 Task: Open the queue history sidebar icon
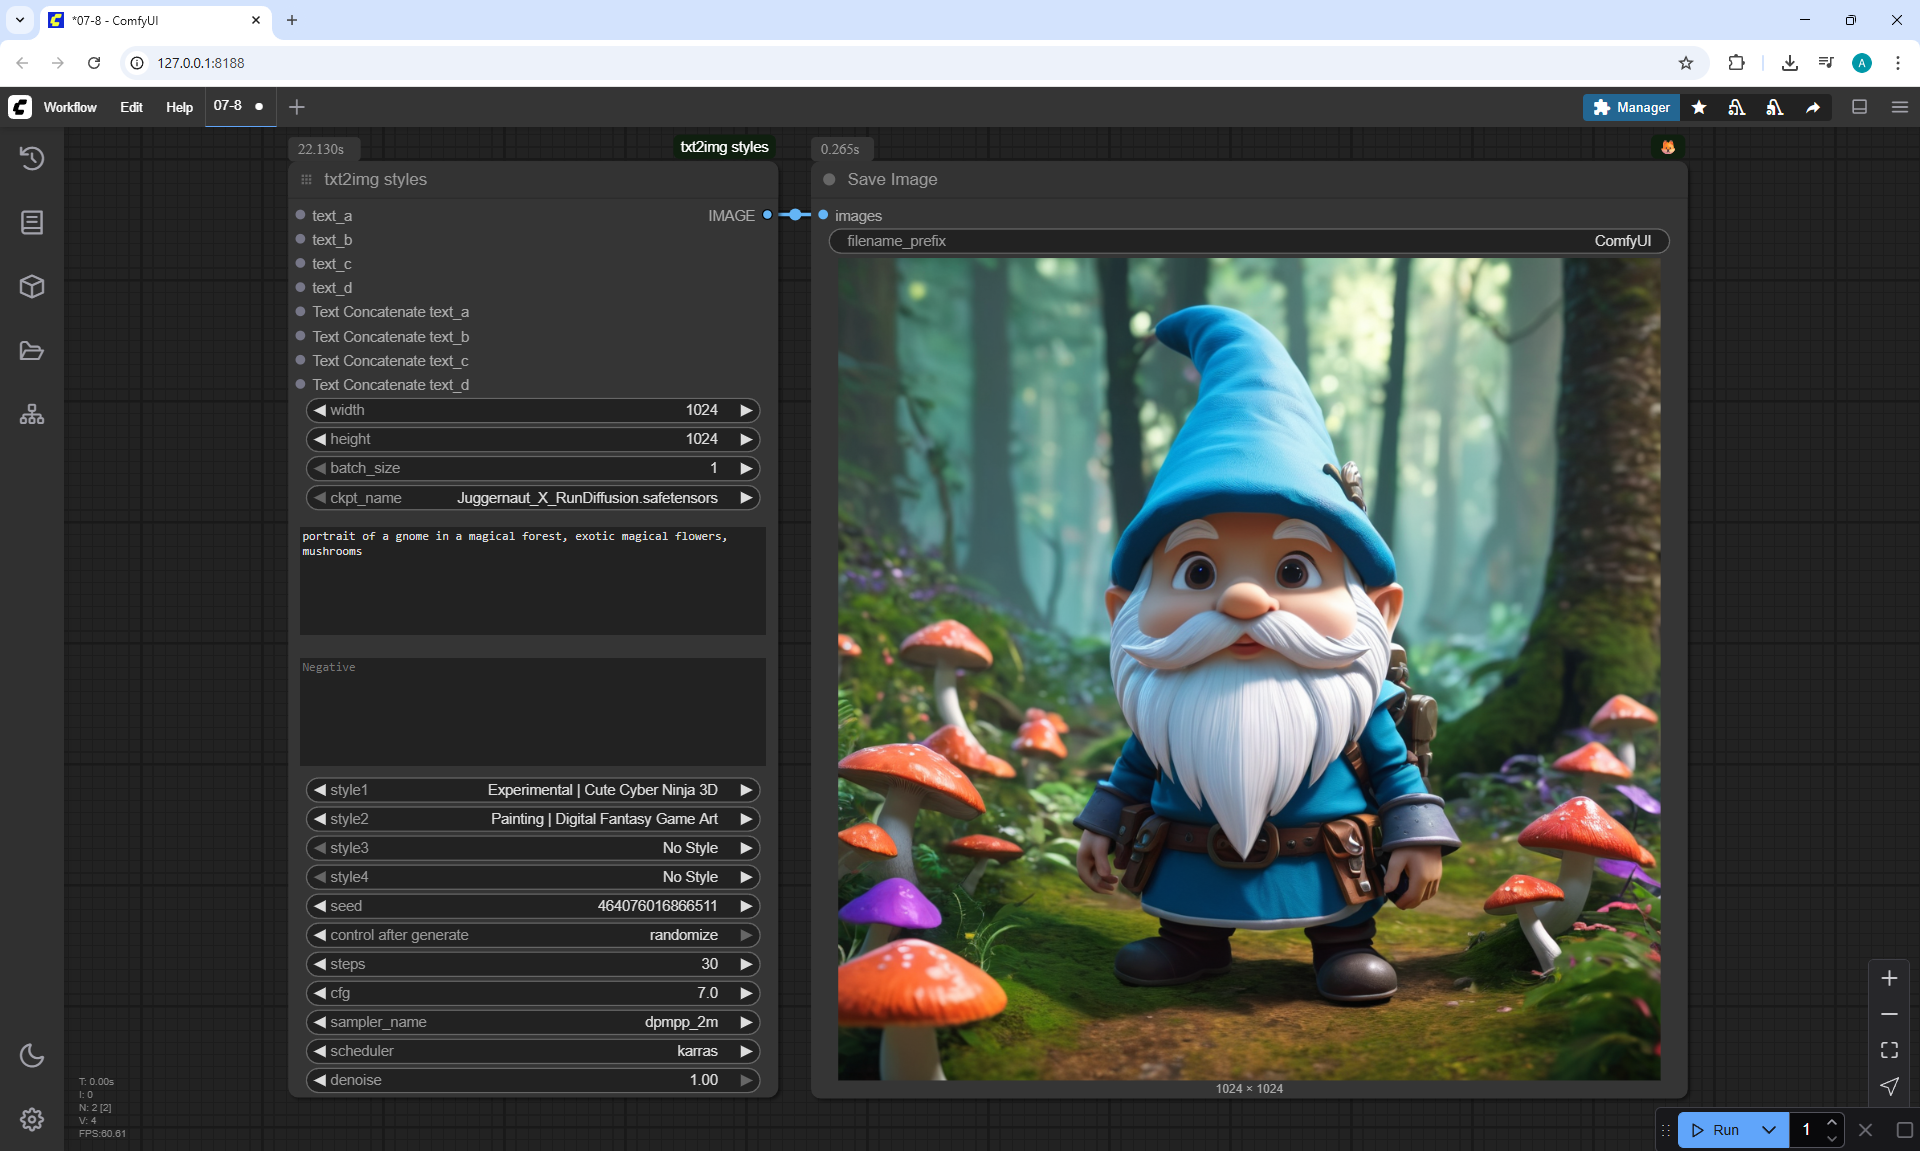click(x=32, y=158)
